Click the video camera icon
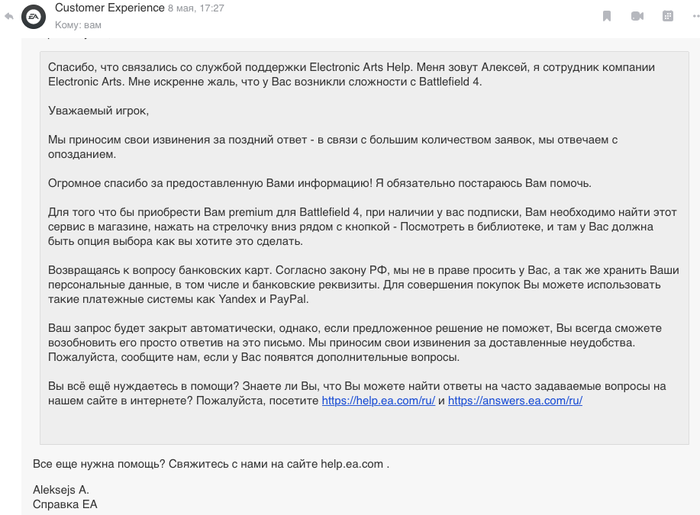The height and width of the screenshot is (515, 700). [x=637, y=16]
